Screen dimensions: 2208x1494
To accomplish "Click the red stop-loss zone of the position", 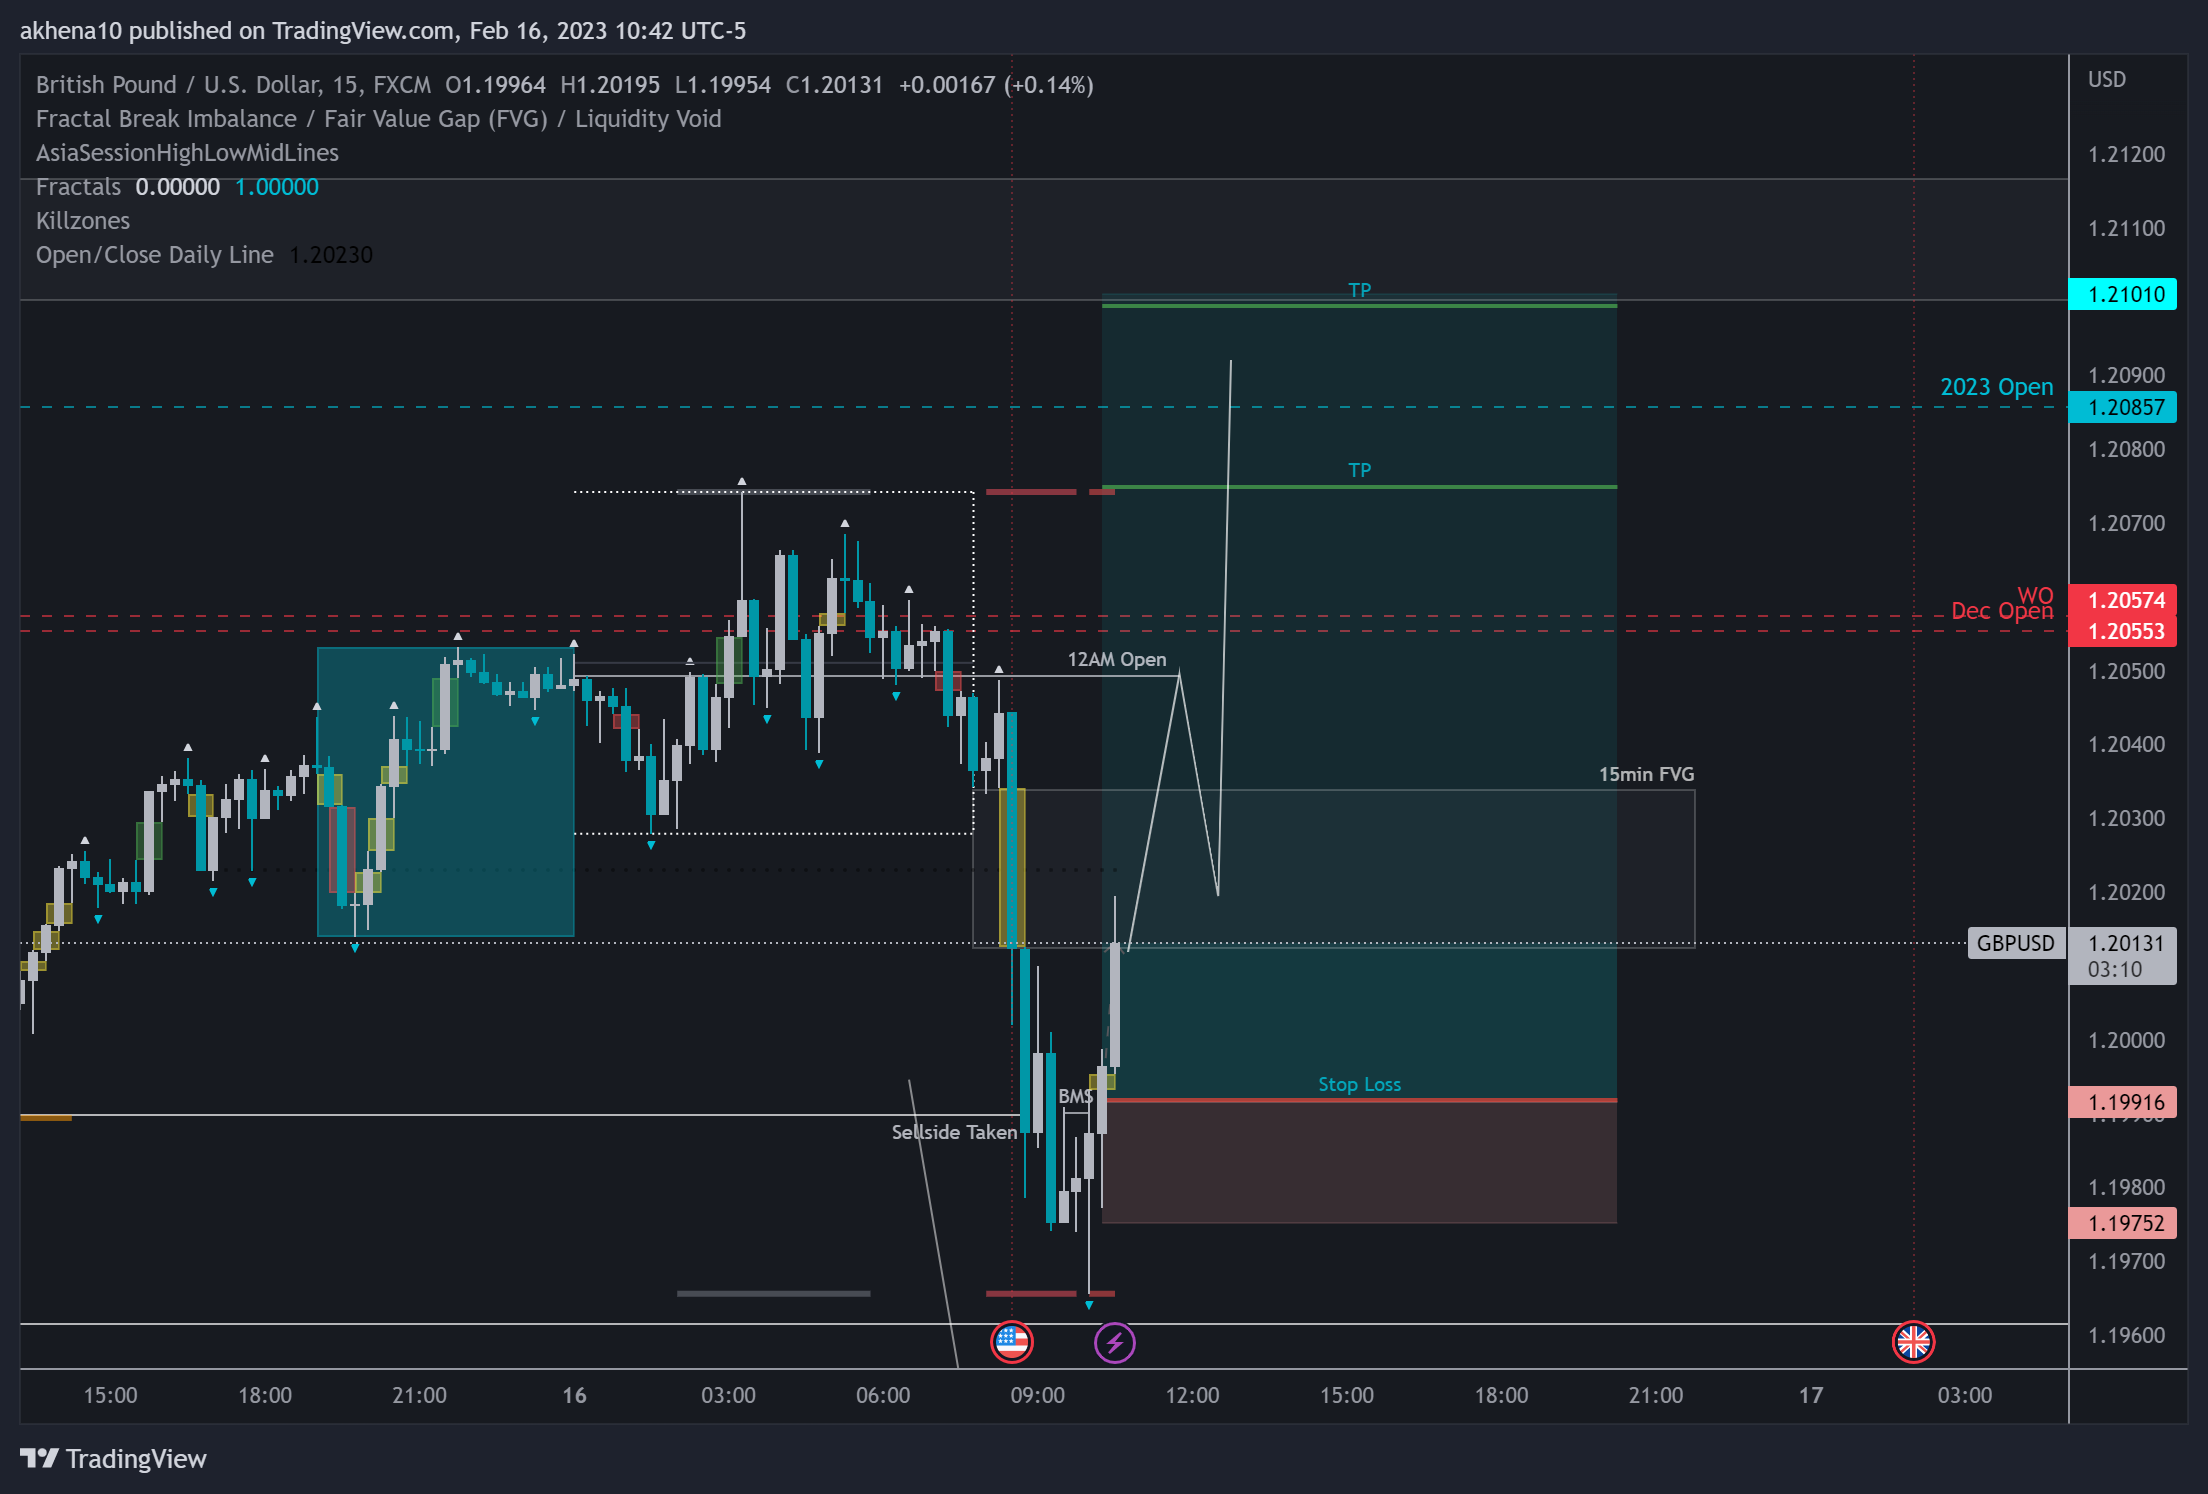I will click(1359, 1162).
